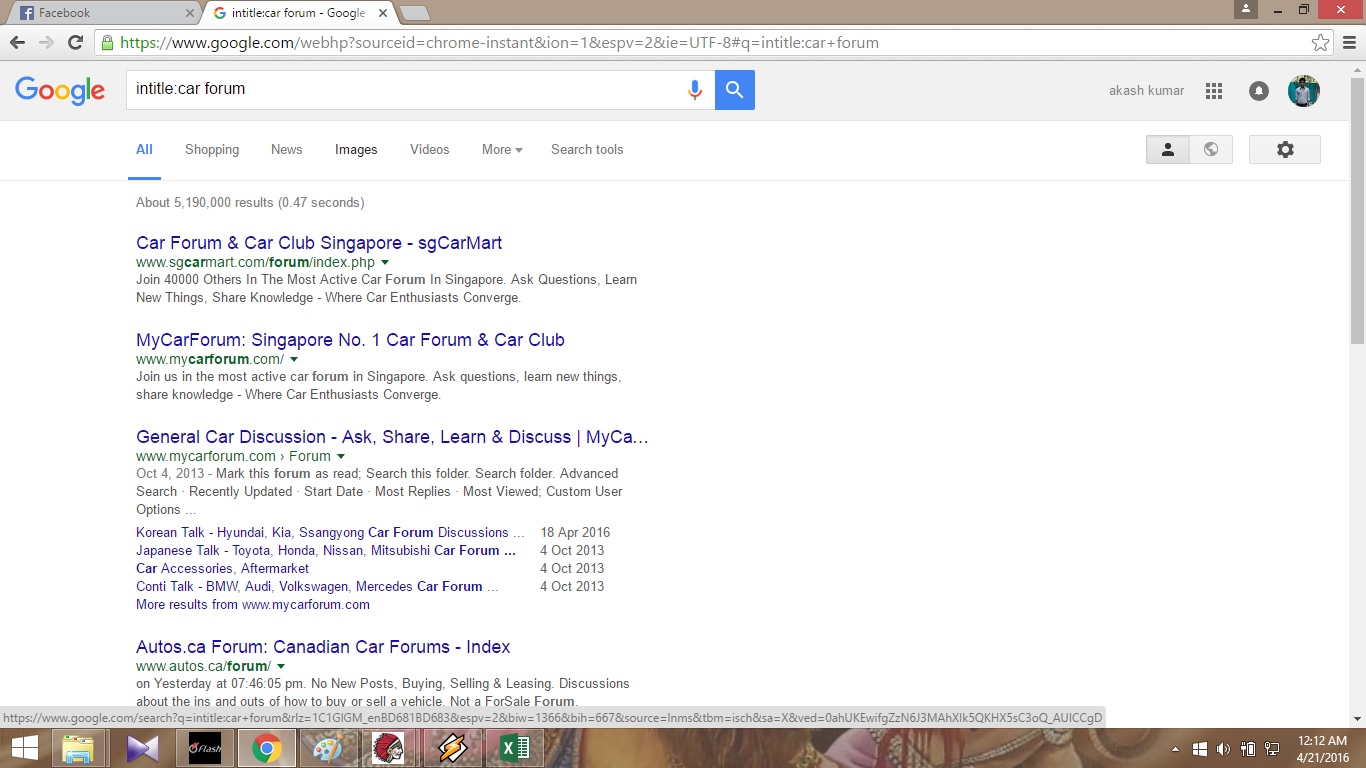Viewport: 1366px width, 768px height.
Task: Open the Google apps grid
Action: click(x=1214, y=91)
